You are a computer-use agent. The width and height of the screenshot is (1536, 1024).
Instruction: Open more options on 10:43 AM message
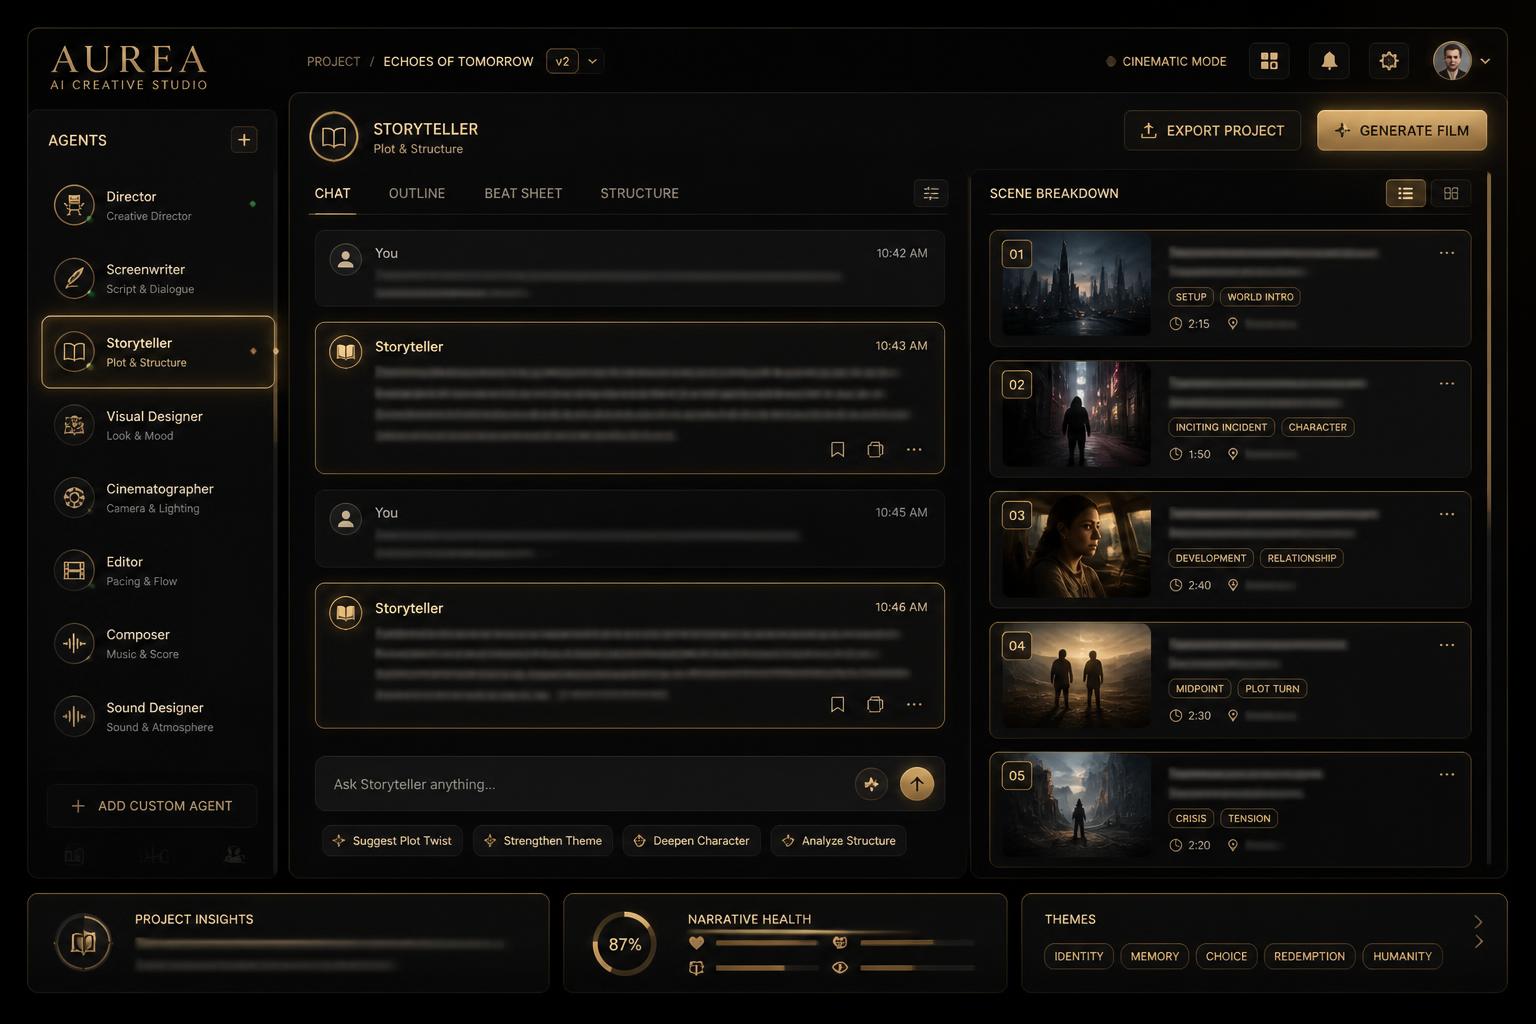[914, 450]
